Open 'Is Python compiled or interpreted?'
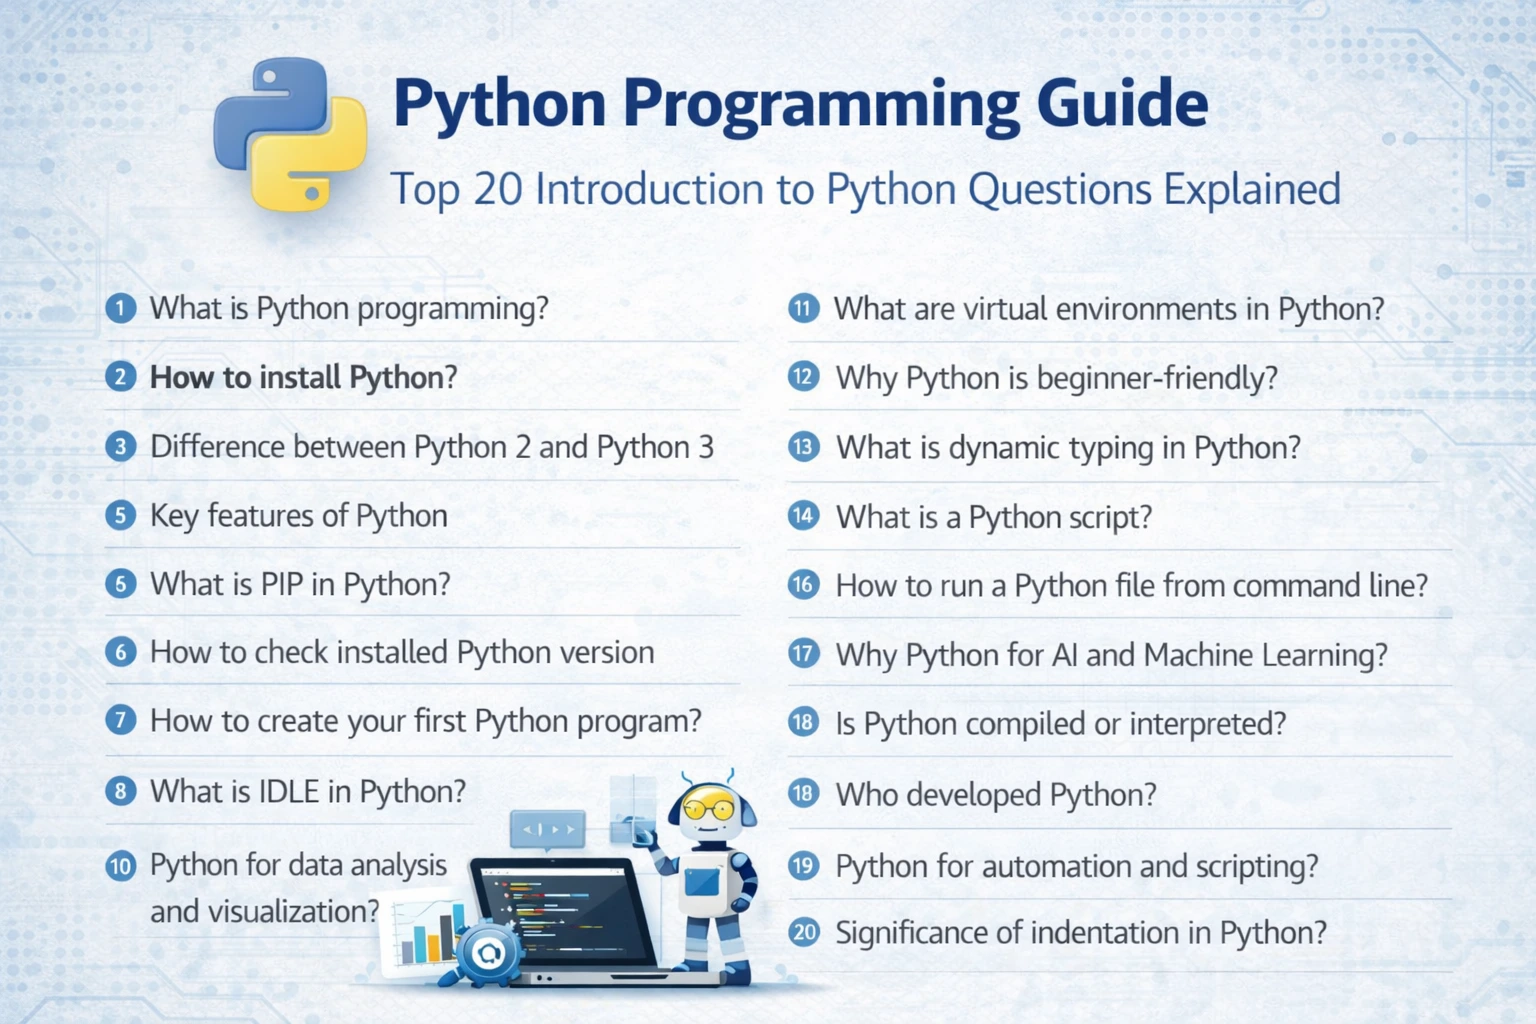The image size is (1536, 1024). pos(1060,723)
